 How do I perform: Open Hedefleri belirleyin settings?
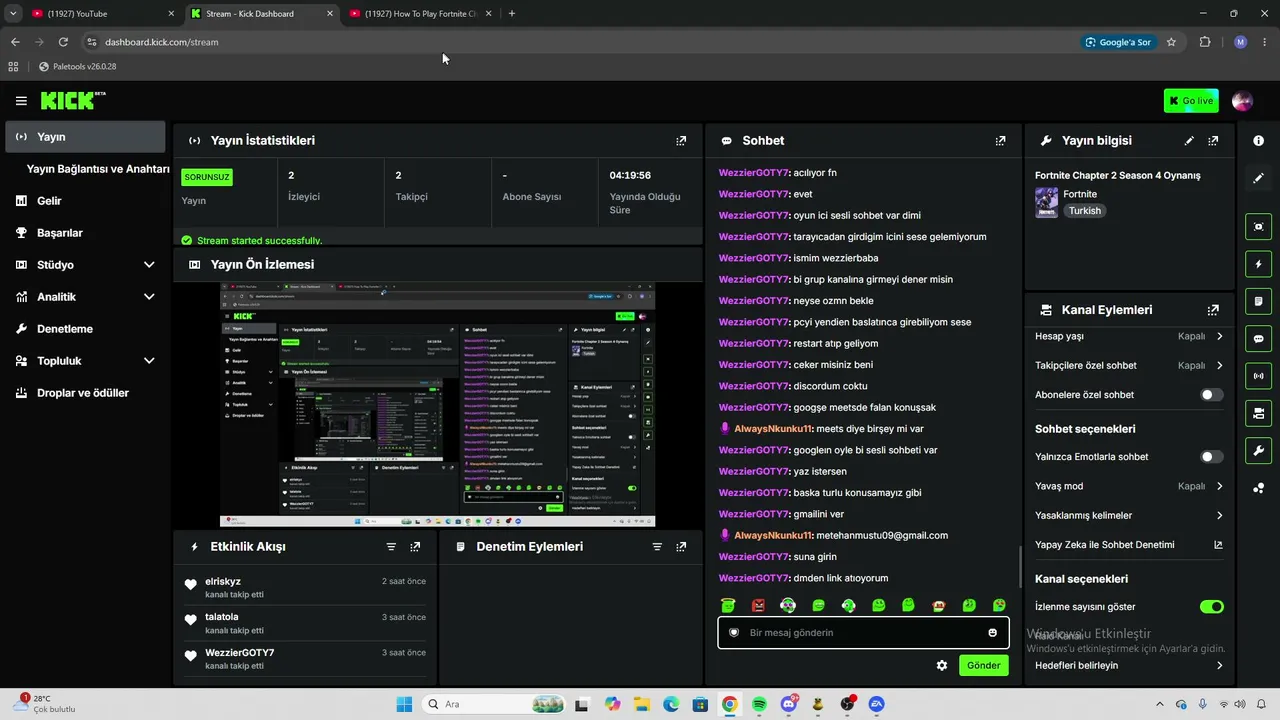1129,665
